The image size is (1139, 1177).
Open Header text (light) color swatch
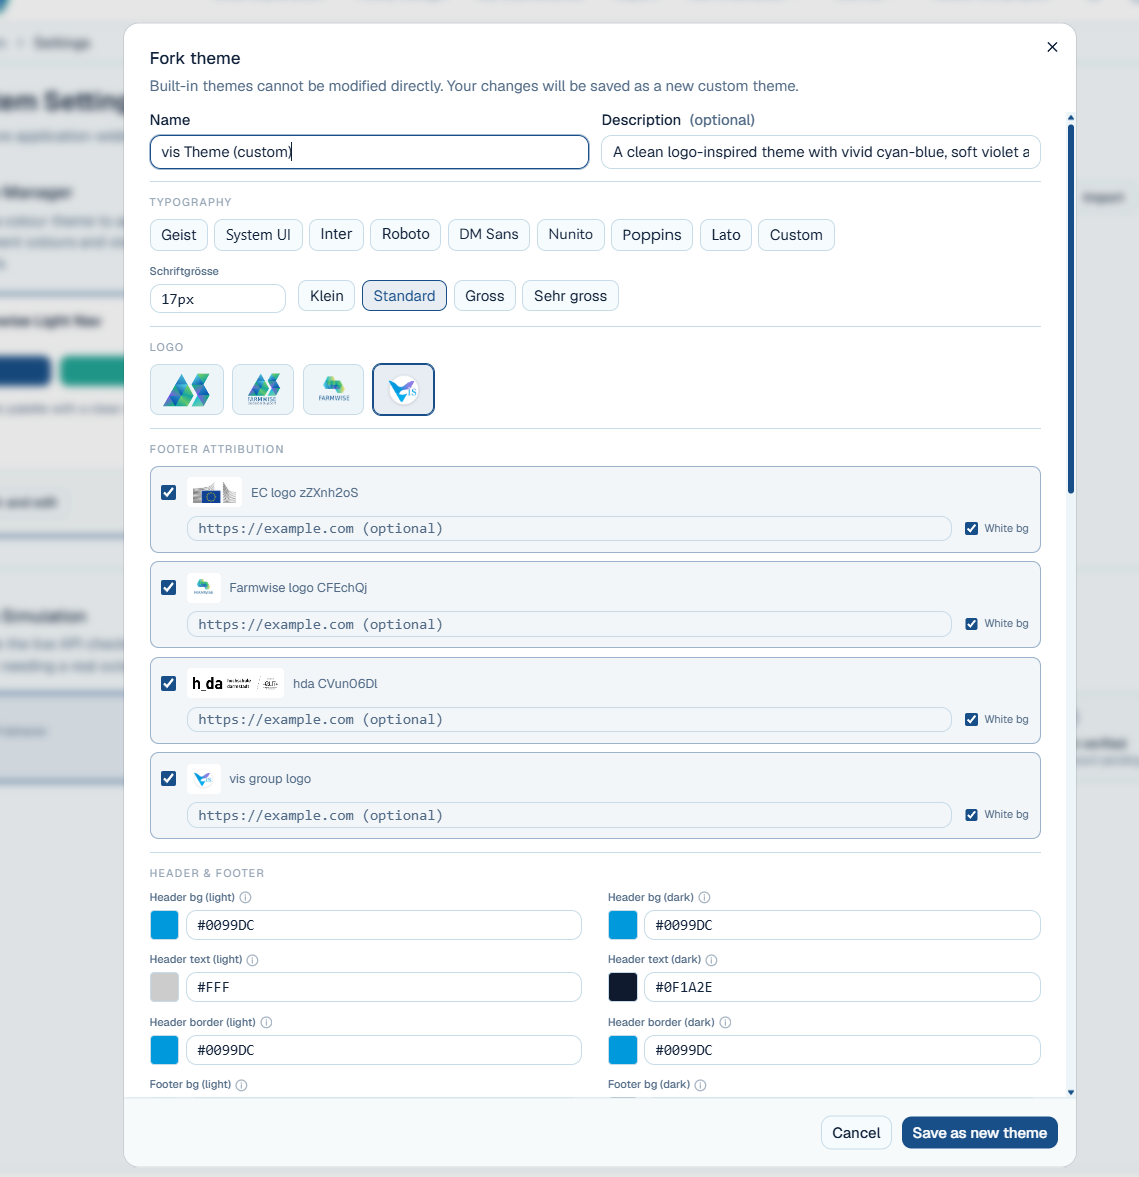click(164, 987)
